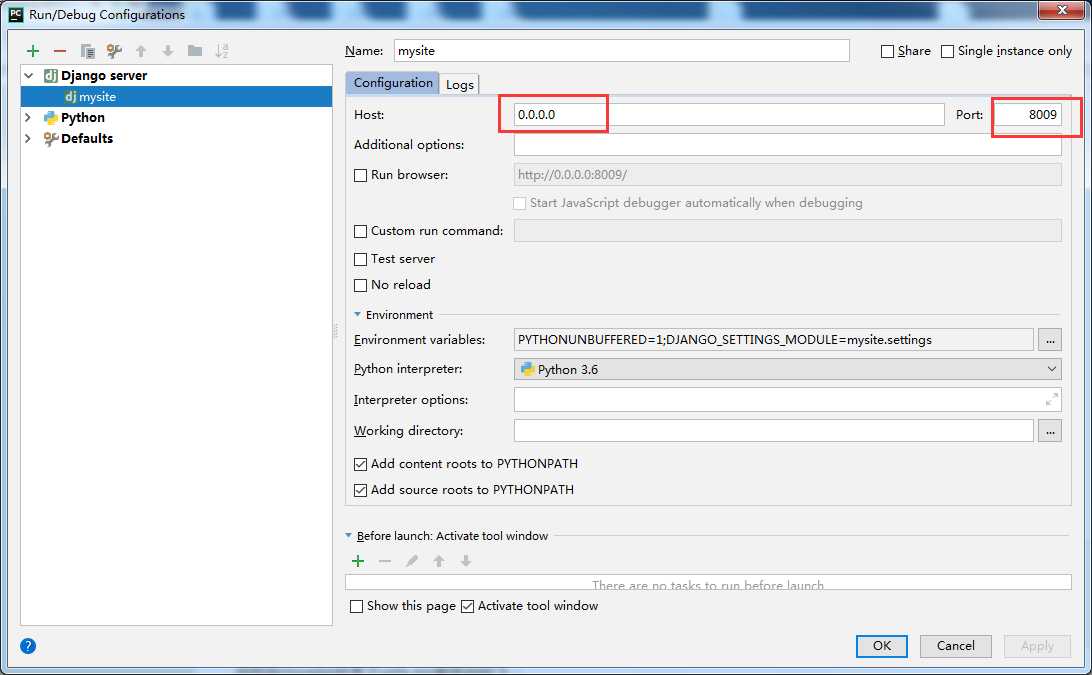Select the Python tree row

pyautogui.click(x=176, y=118)
